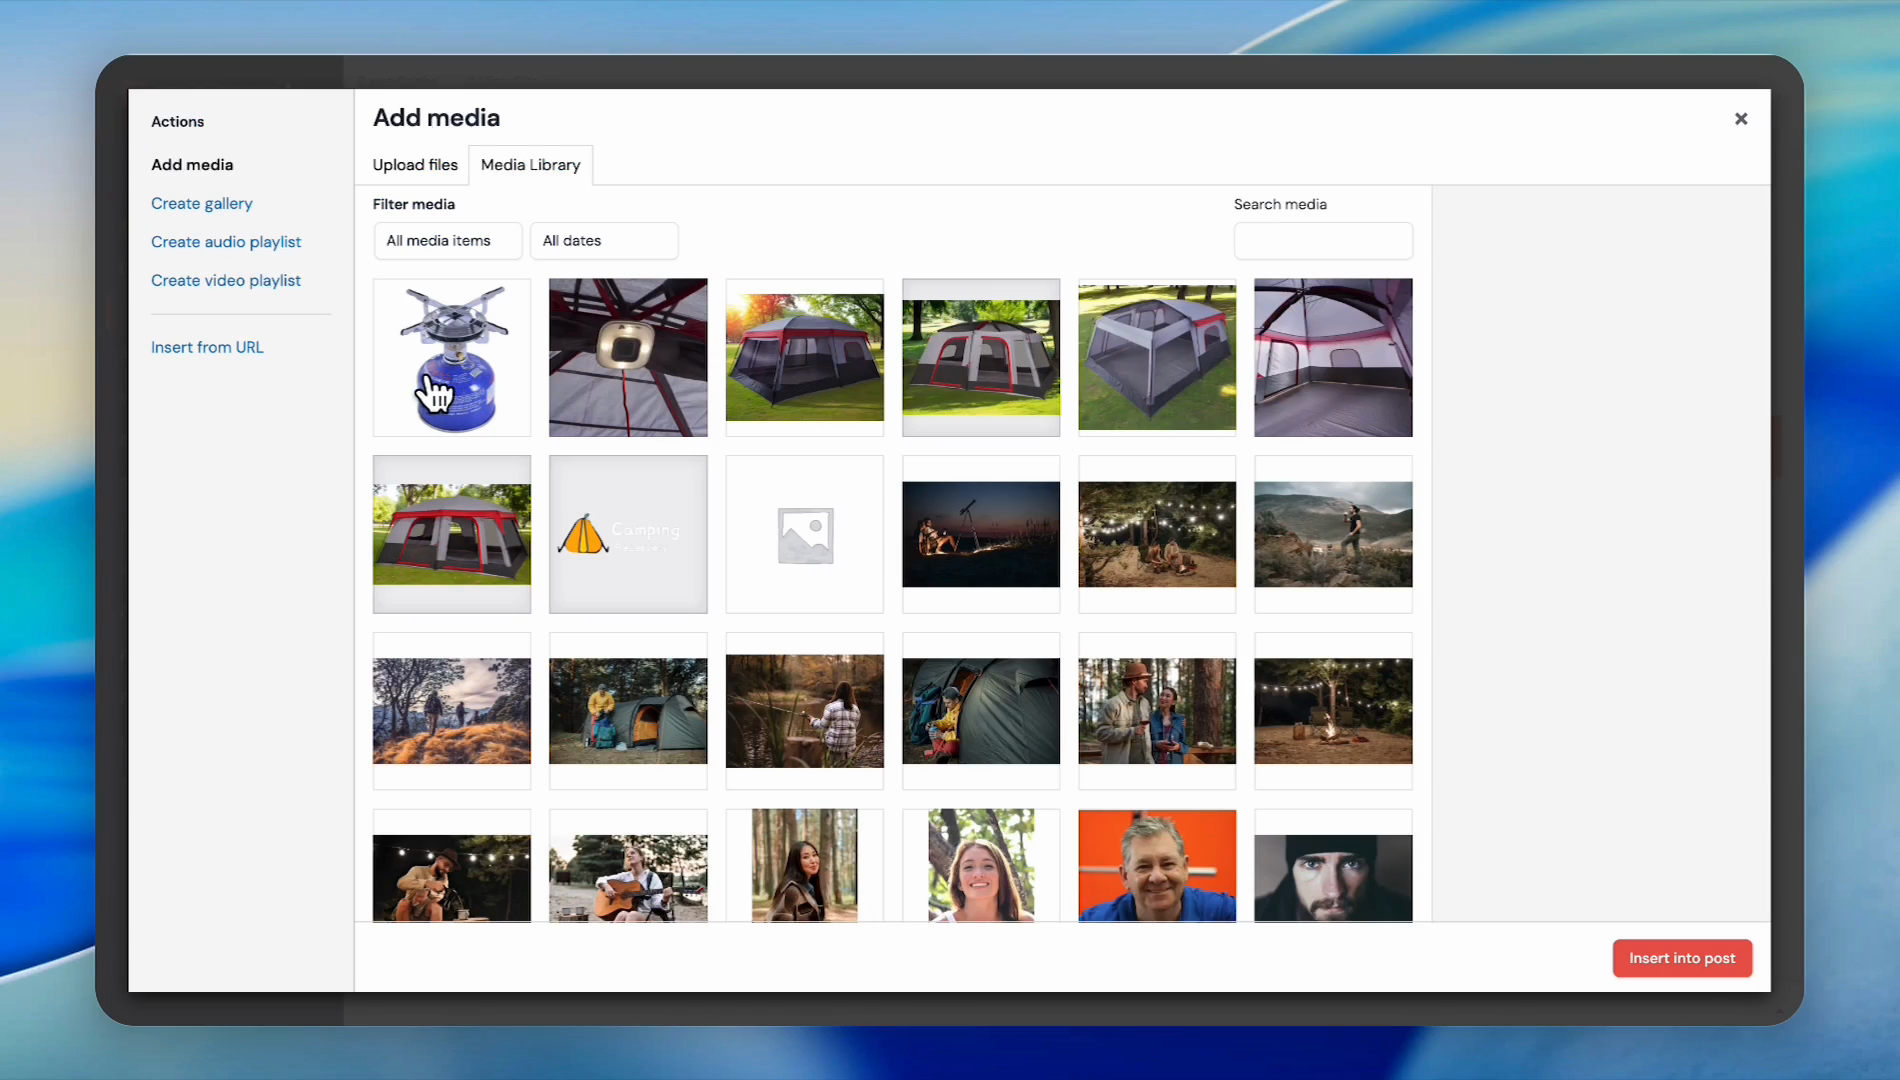Open the All media items dropdown

coord(447,241)
